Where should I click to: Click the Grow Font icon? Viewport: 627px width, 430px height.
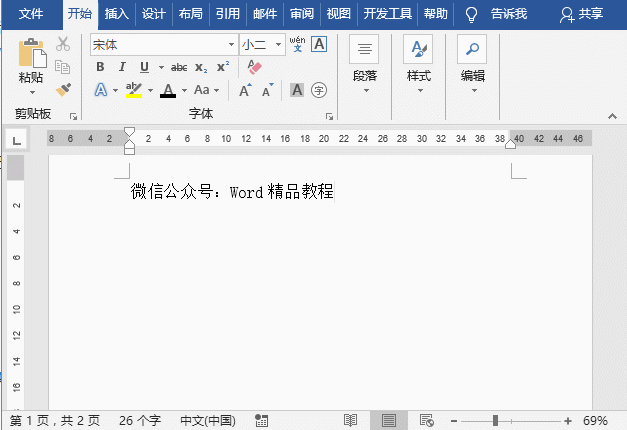tap(245, 90)
